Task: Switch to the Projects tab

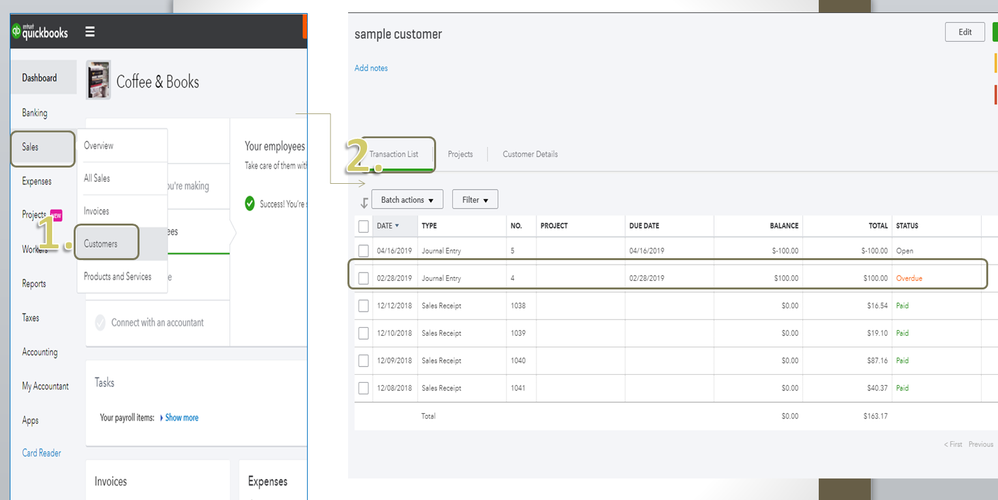Action: [460, 154]
